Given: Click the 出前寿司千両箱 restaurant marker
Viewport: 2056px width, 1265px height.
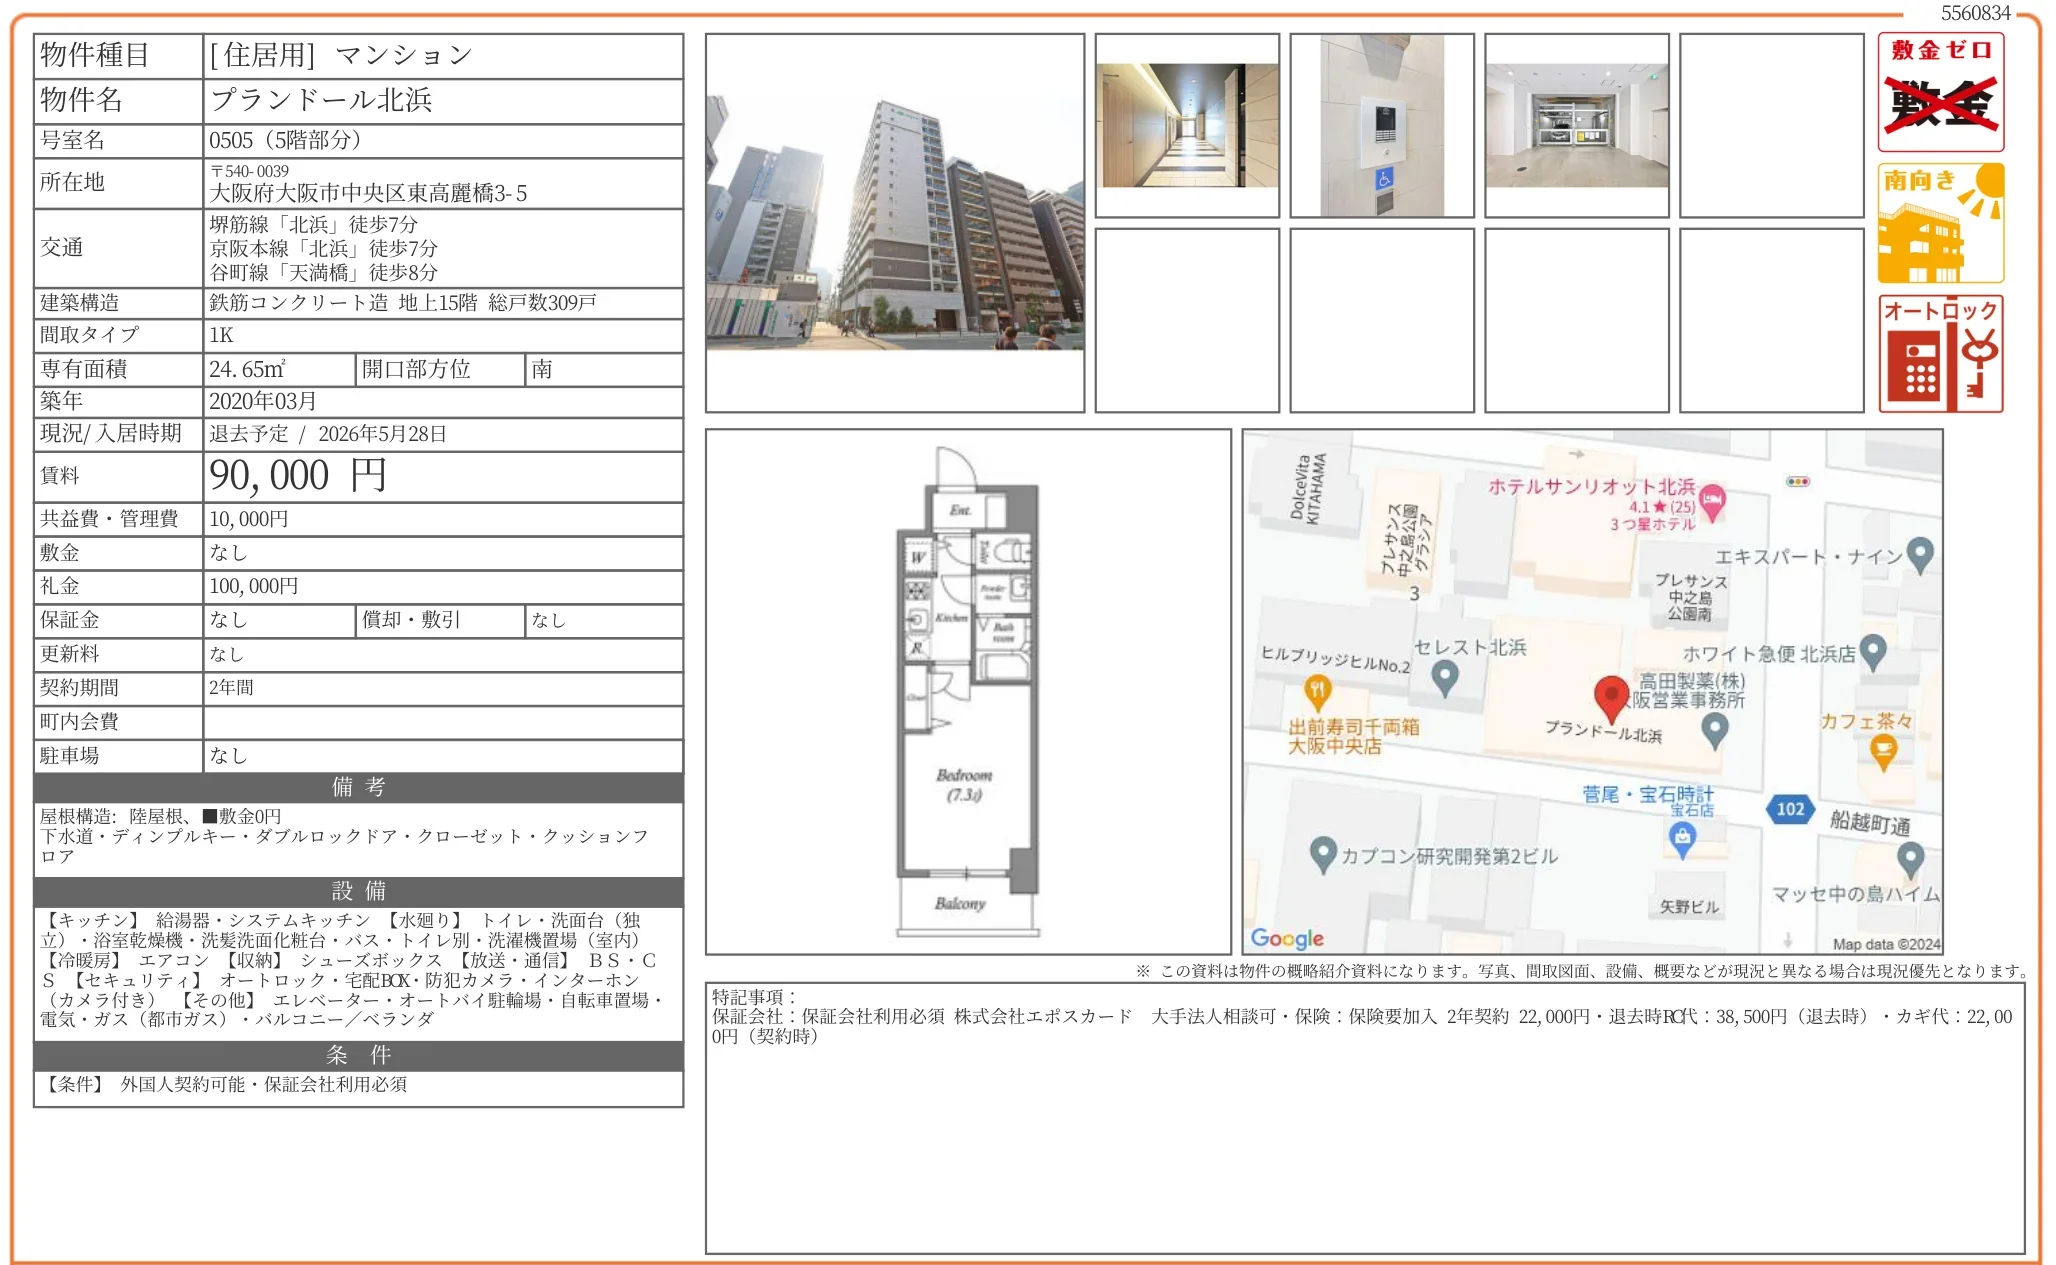Looking at the screenshot, I should (x=1318, y=689).
